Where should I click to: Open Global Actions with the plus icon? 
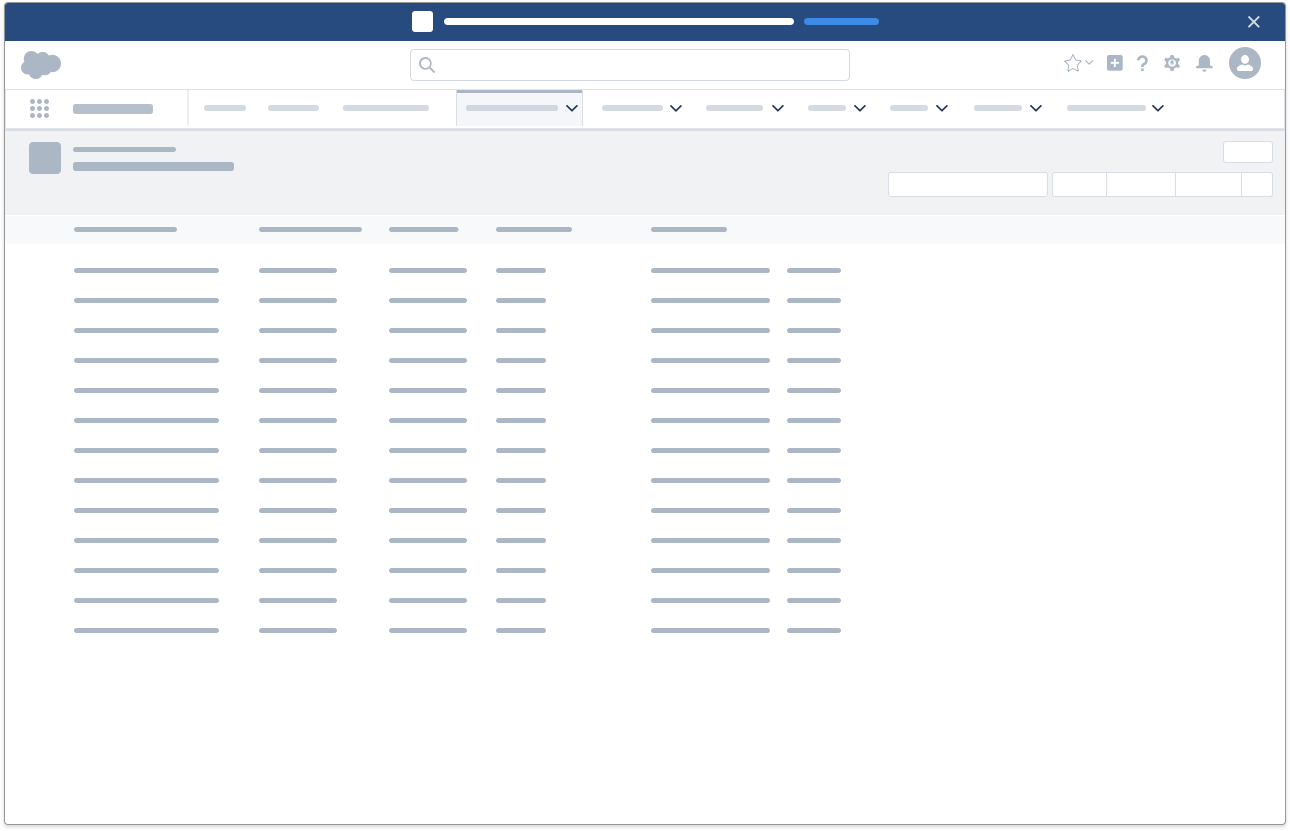point(1114,63)
